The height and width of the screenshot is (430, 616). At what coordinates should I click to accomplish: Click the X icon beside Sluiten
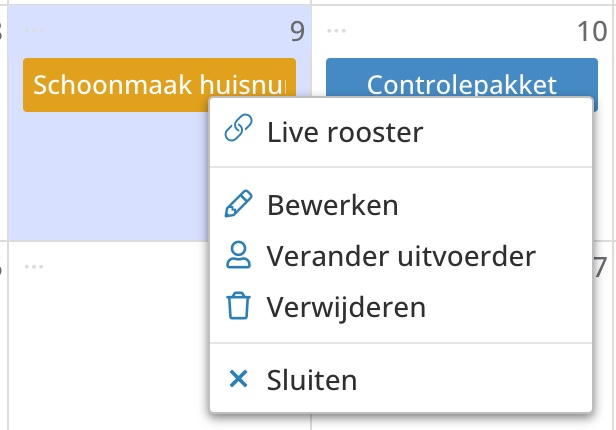(238, 380)
